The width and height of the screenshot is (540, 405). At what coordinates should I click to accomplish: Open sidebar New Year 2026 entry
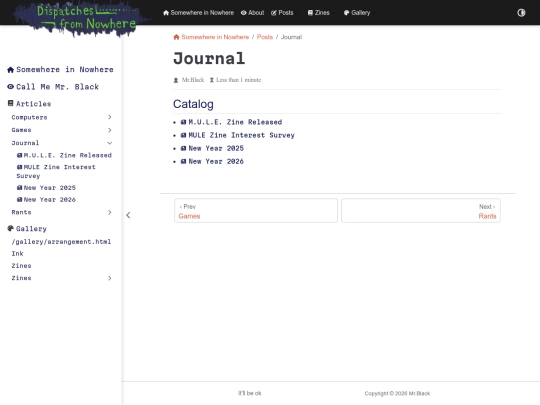click(x=50, y=200)
